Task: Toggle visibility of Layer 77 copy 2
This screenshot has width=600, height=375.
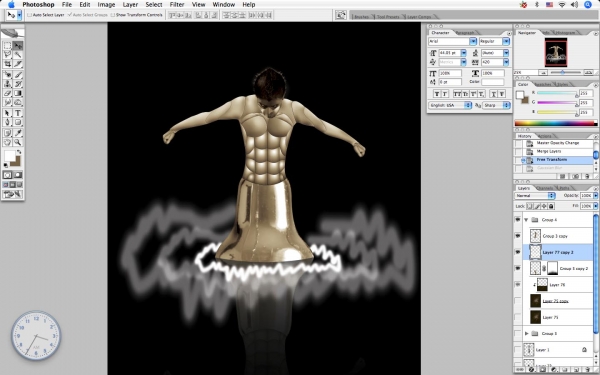Action: tap(517, 252)
